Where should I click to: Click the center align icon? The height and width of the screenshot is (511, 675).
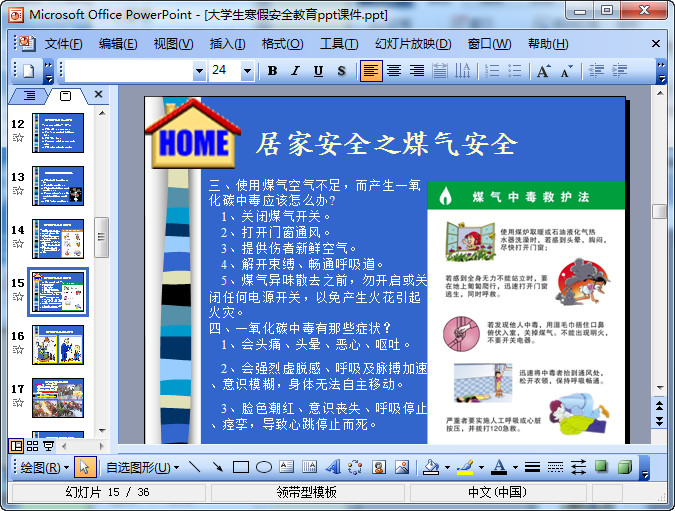tap(394, 71)
